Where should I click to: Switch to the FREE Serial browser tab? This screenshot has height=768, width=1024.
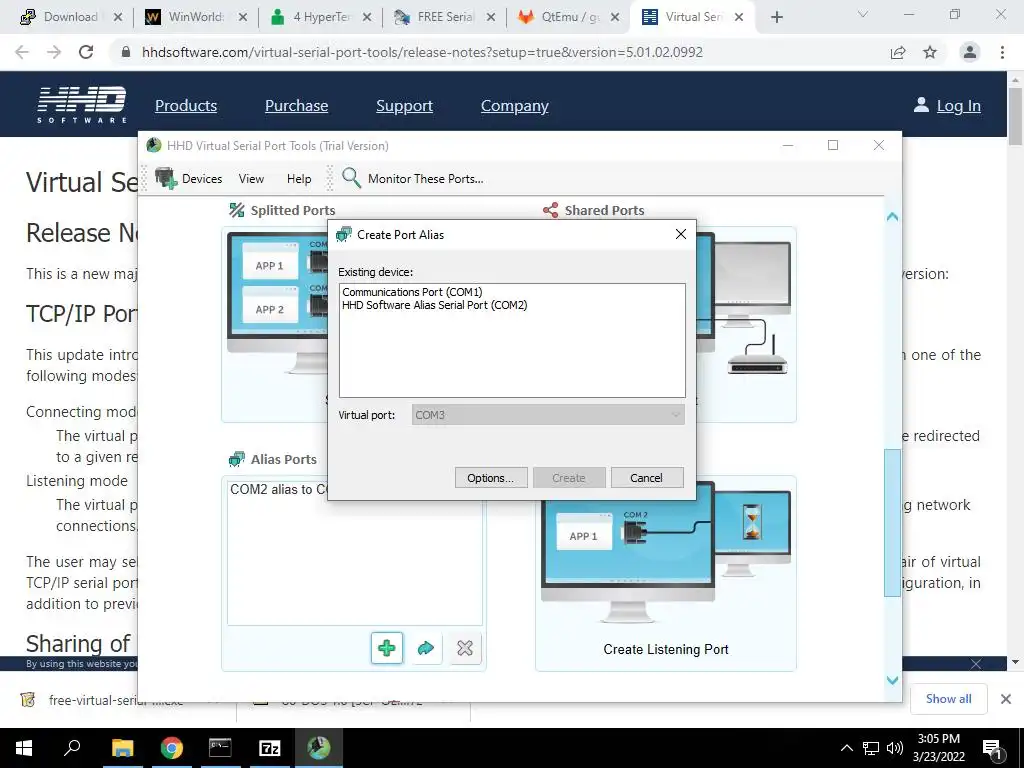click(445, 17)
